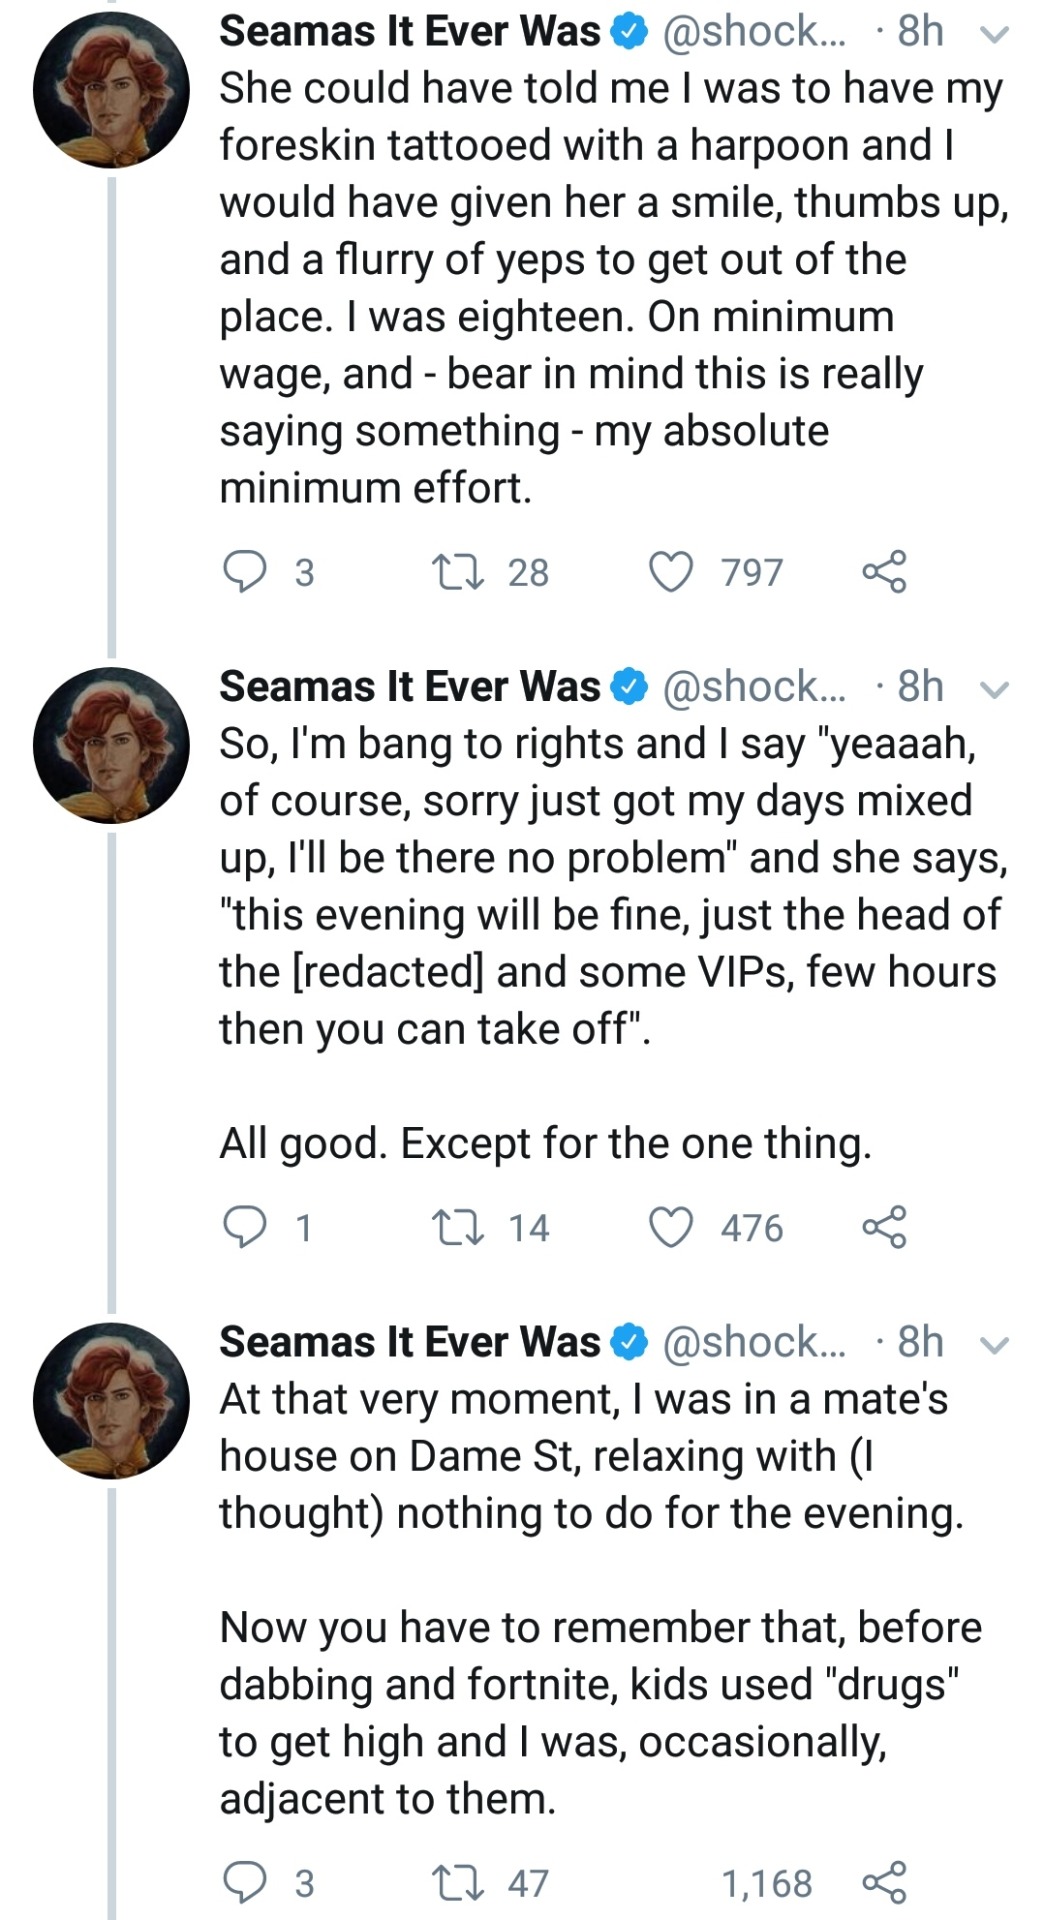Reply to the Dame St tweet
Image resolution: width=1044 pixels, height=1920 pixels.
[x=244, y=1883]
